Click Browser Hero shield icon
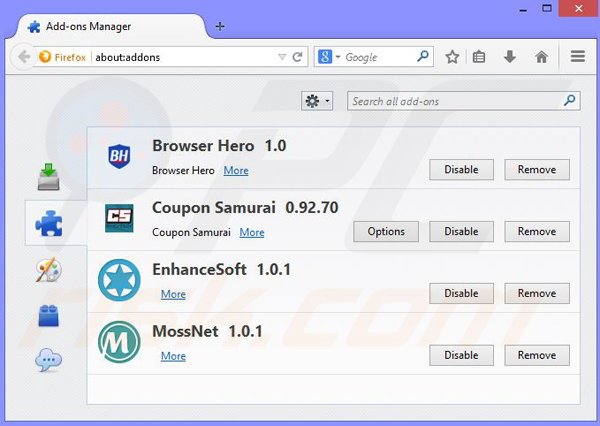The width and height of the screenshot is (600, 426). [119, 156]
